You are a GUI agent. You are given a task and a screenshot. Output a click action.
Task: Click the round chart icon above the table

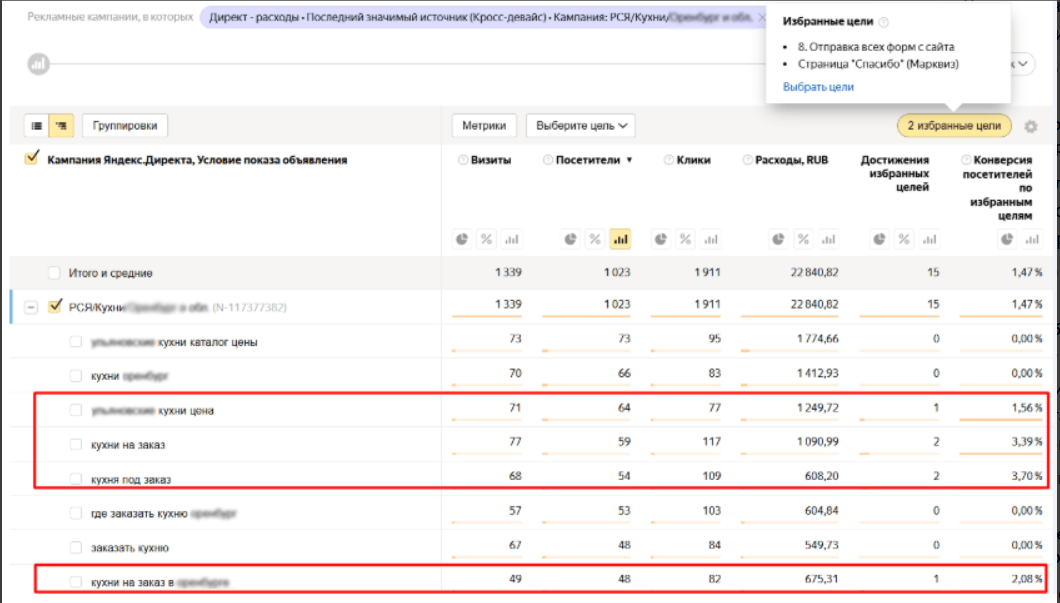click(x=39, y=64)
